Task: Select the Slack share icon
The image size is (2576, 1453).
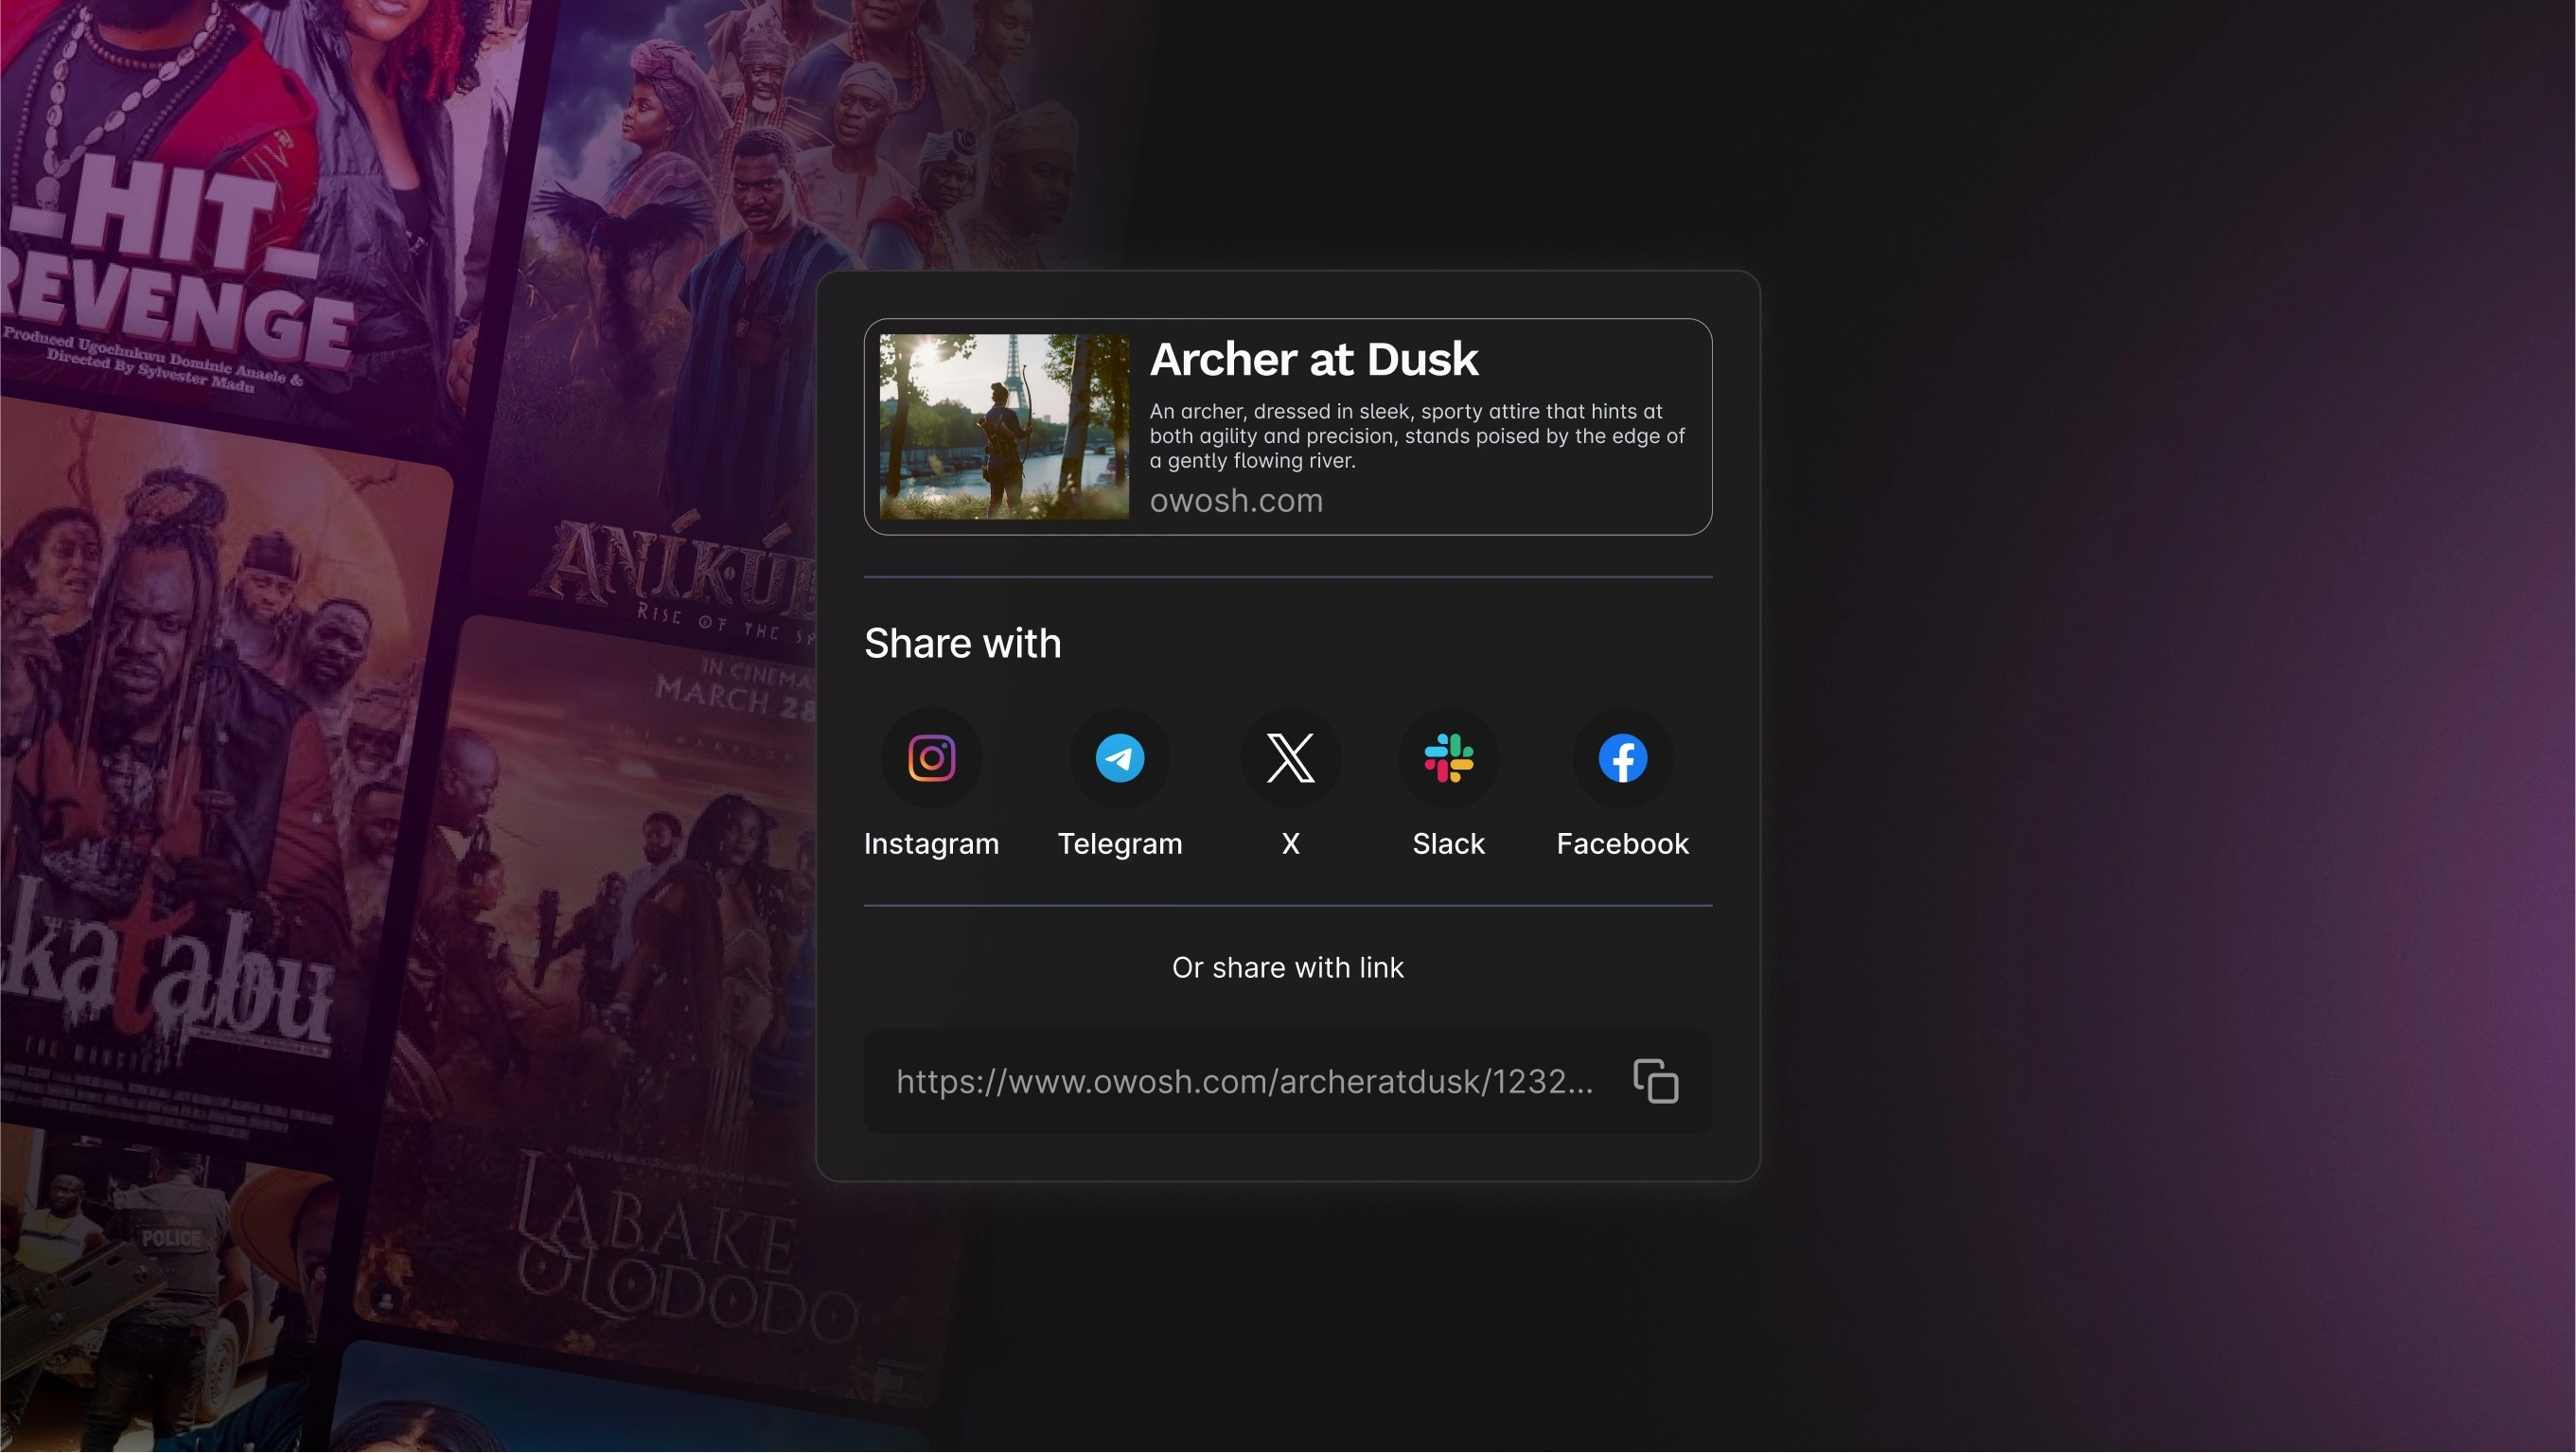Action: click(1448, 758)
